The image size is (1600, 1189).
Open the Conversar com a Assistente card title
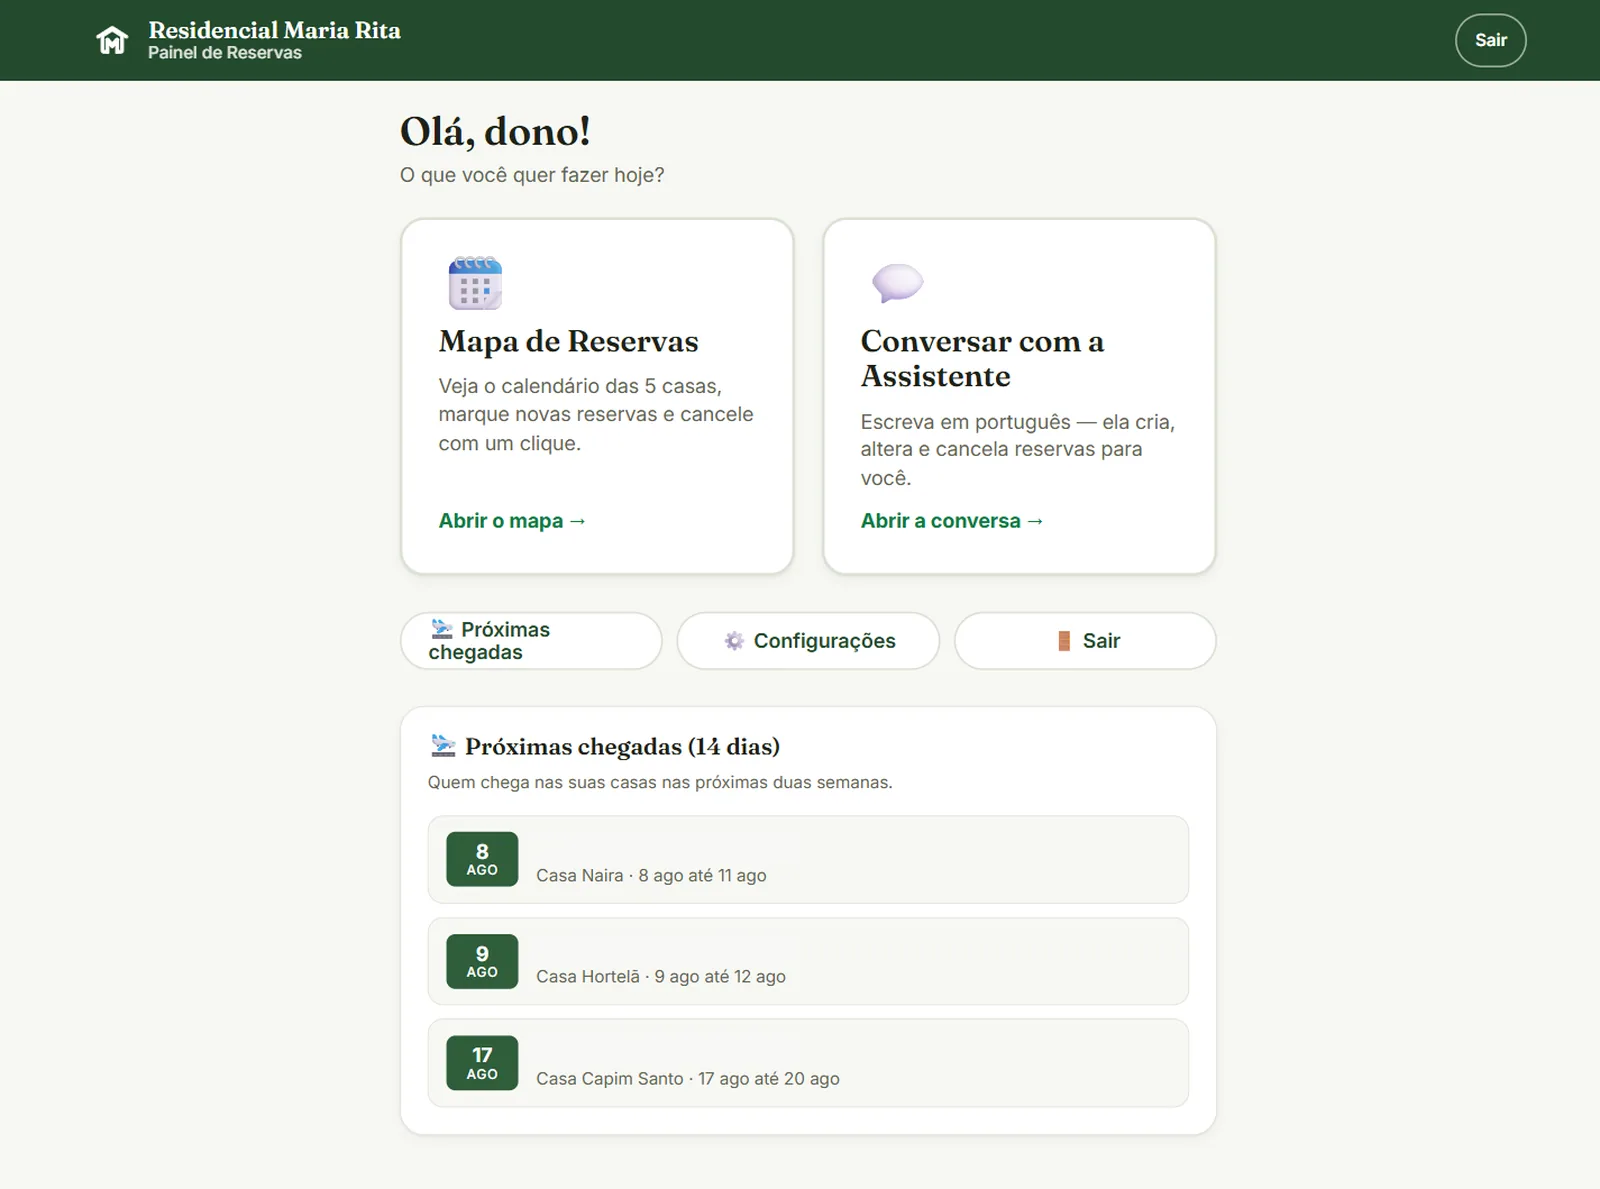click(x=982, y=358)
